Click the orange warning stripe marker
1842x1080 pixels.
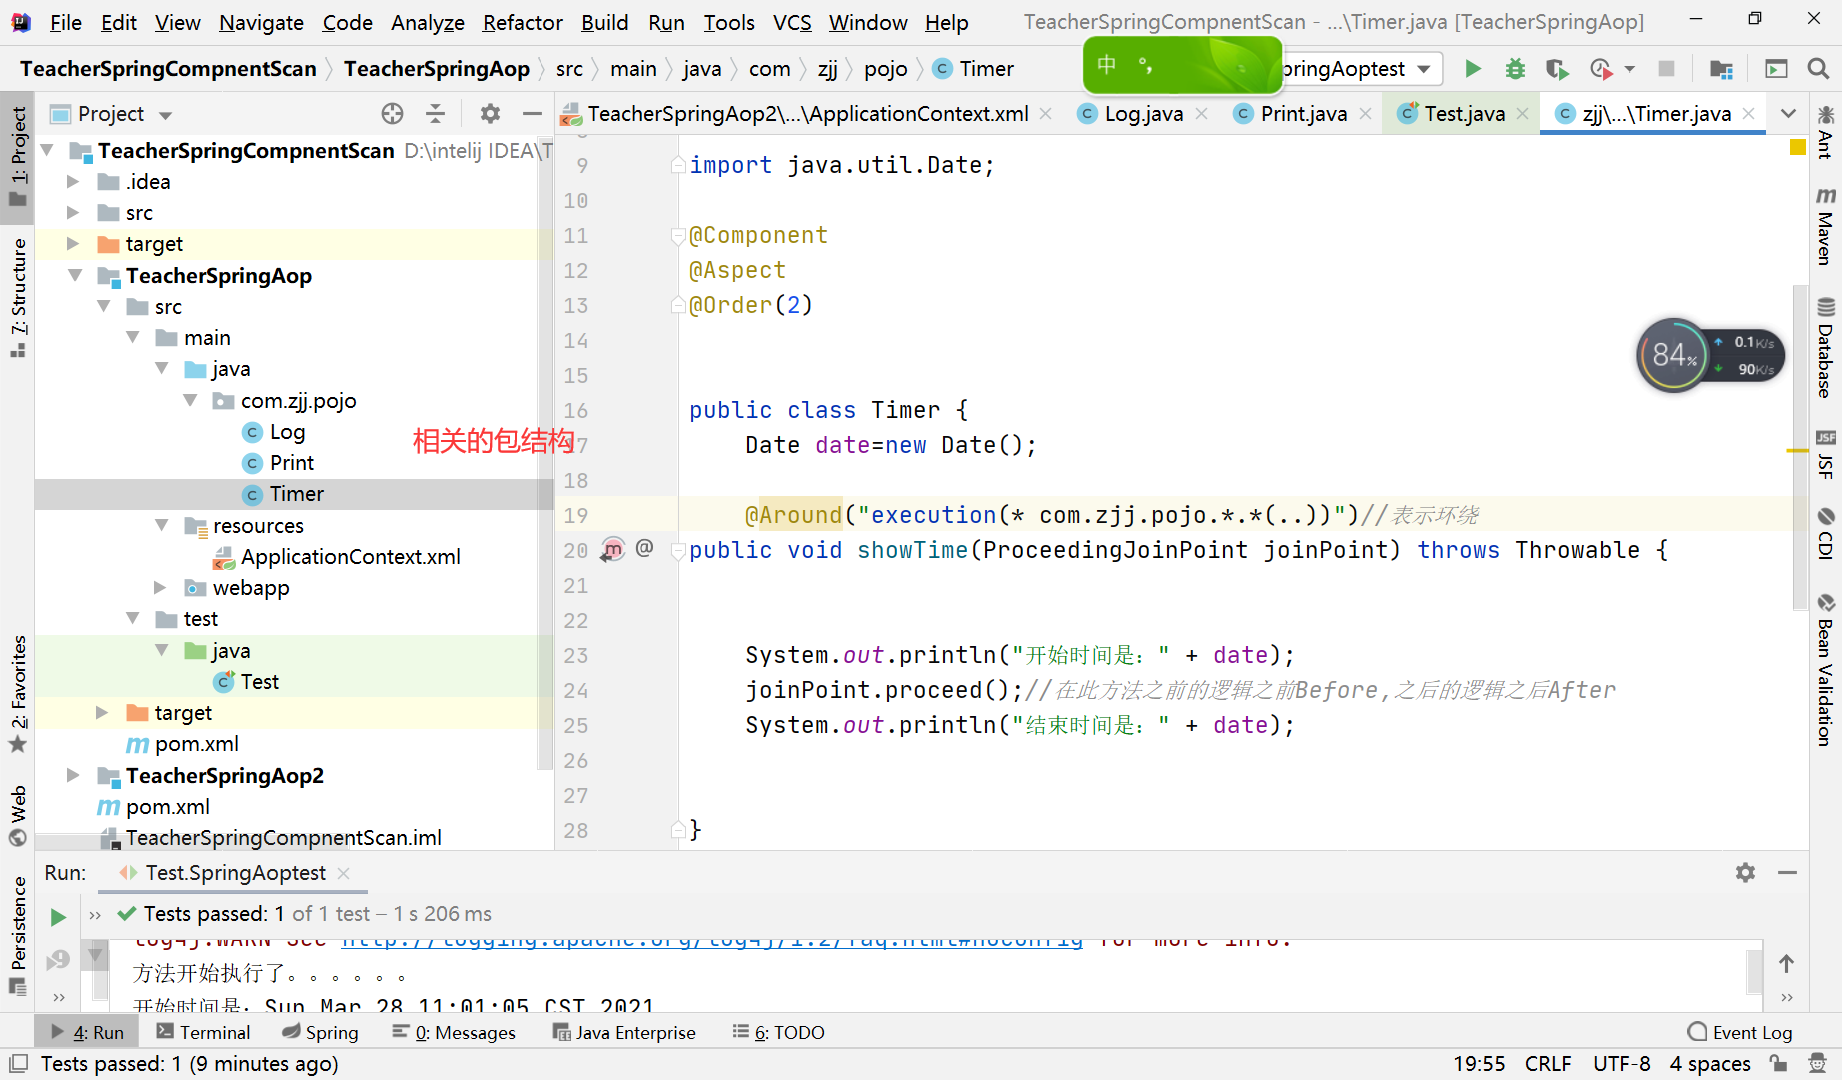pyautogui.click(x=1797, y=451)
